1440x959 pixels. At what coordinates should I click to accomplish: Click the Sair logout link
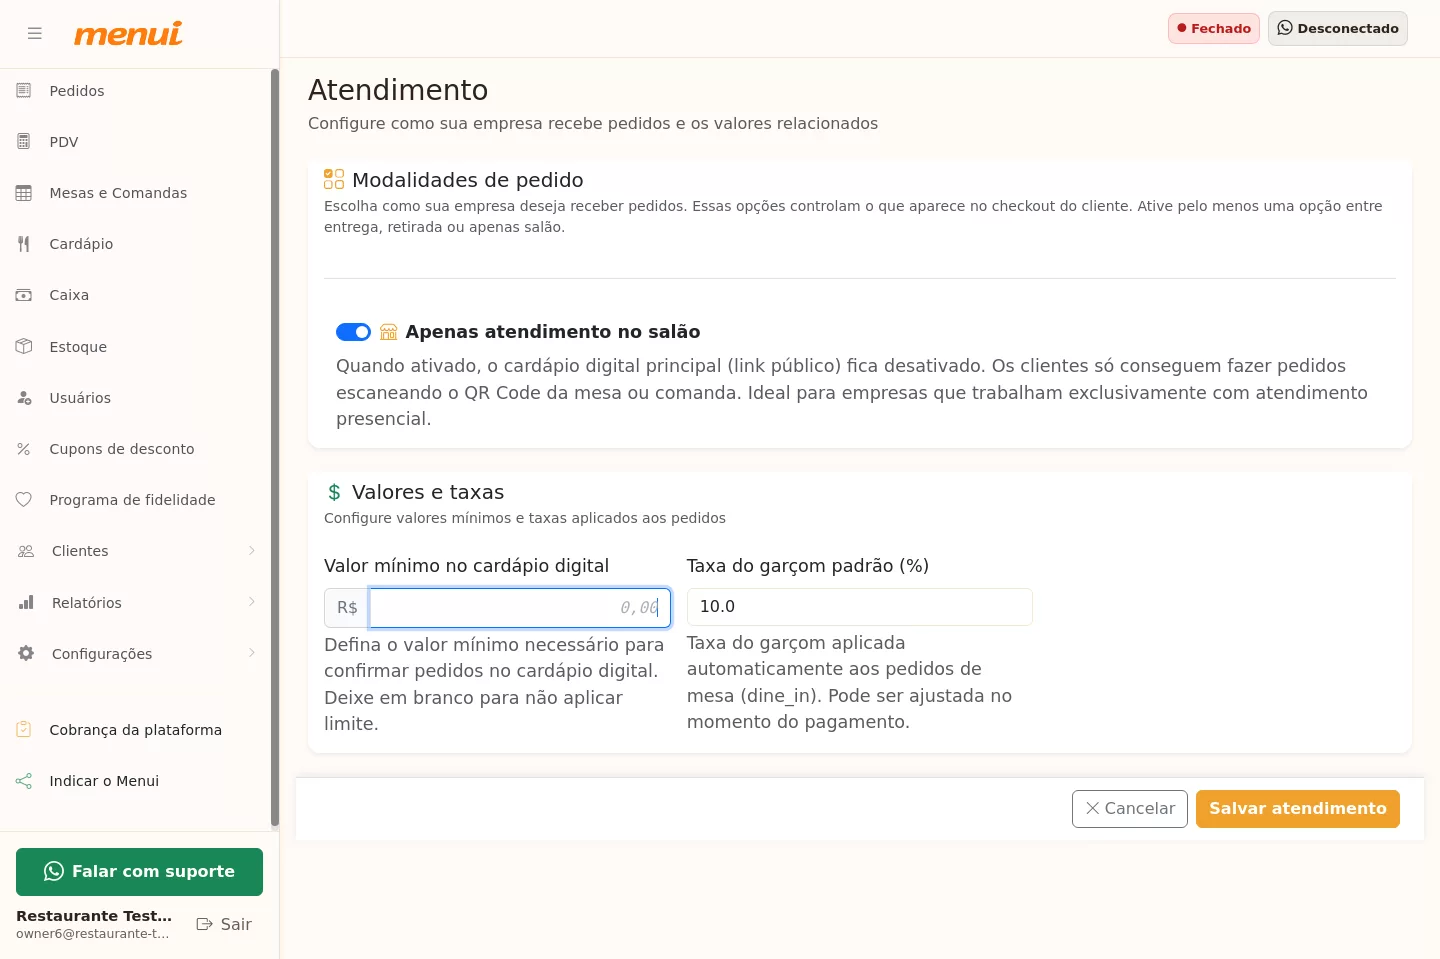tap(224, 924)
